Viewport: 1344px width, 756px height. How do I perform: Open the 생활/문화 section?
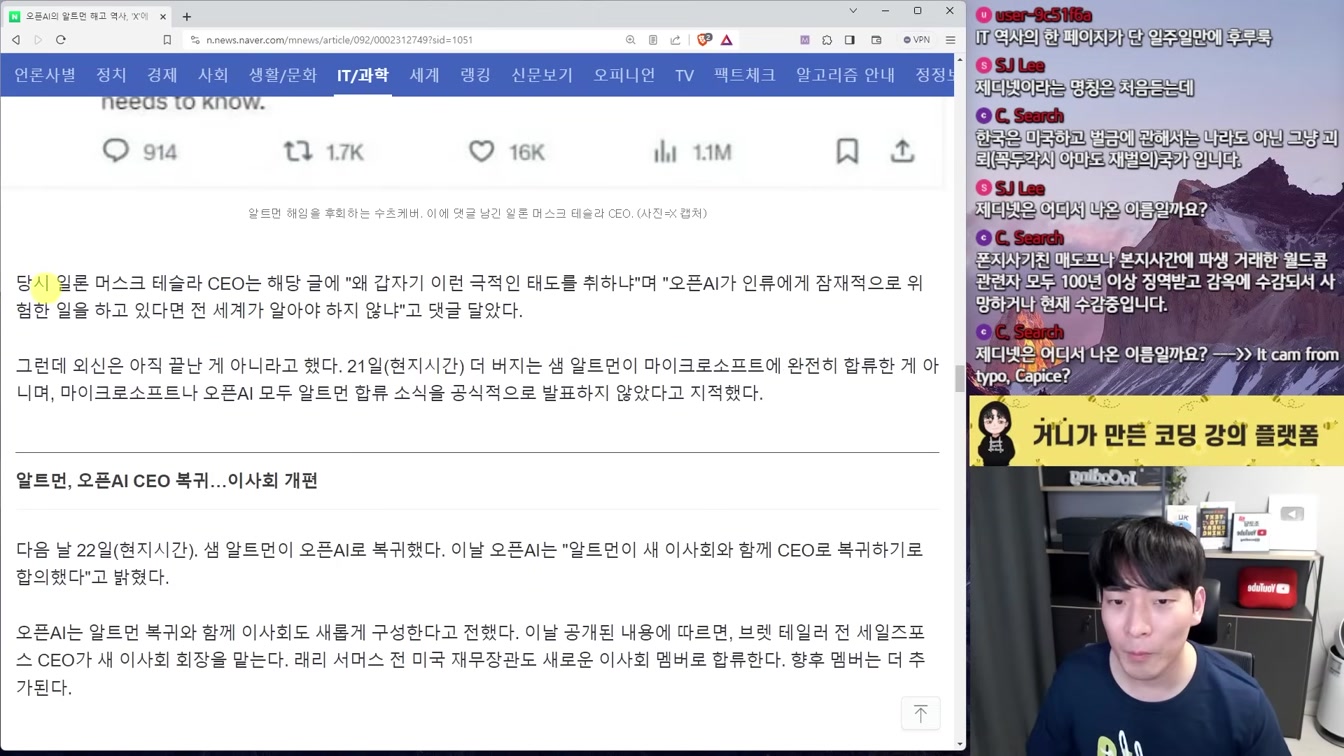click(283, 75)
